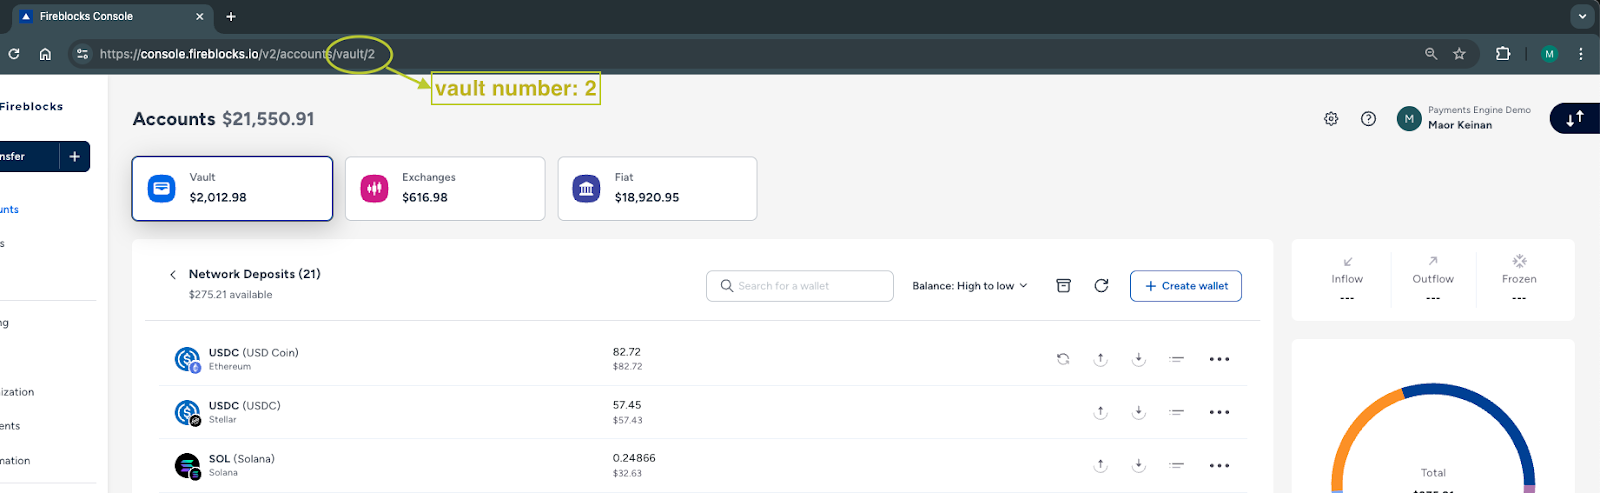Click the send (up arrow) icon on SOL row
Viewport: 1600px width, 493px height.
tap(1100, 465)
